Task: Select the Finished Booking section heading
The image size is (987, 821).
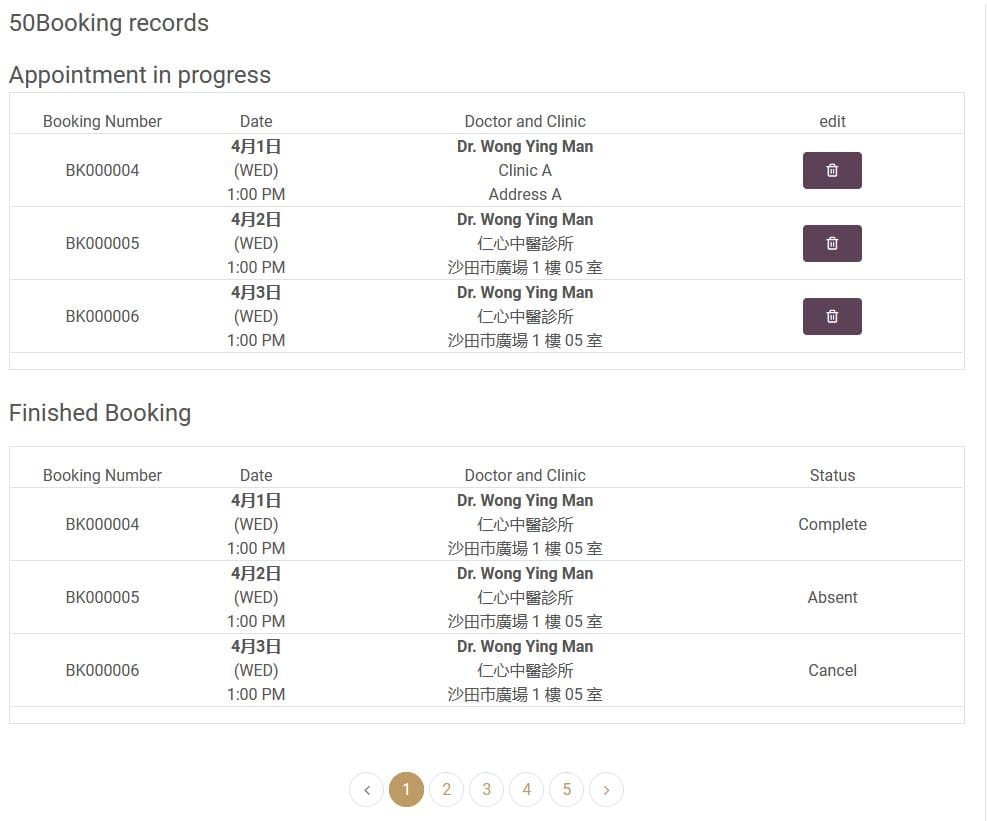Action: (x=100, y=412)
